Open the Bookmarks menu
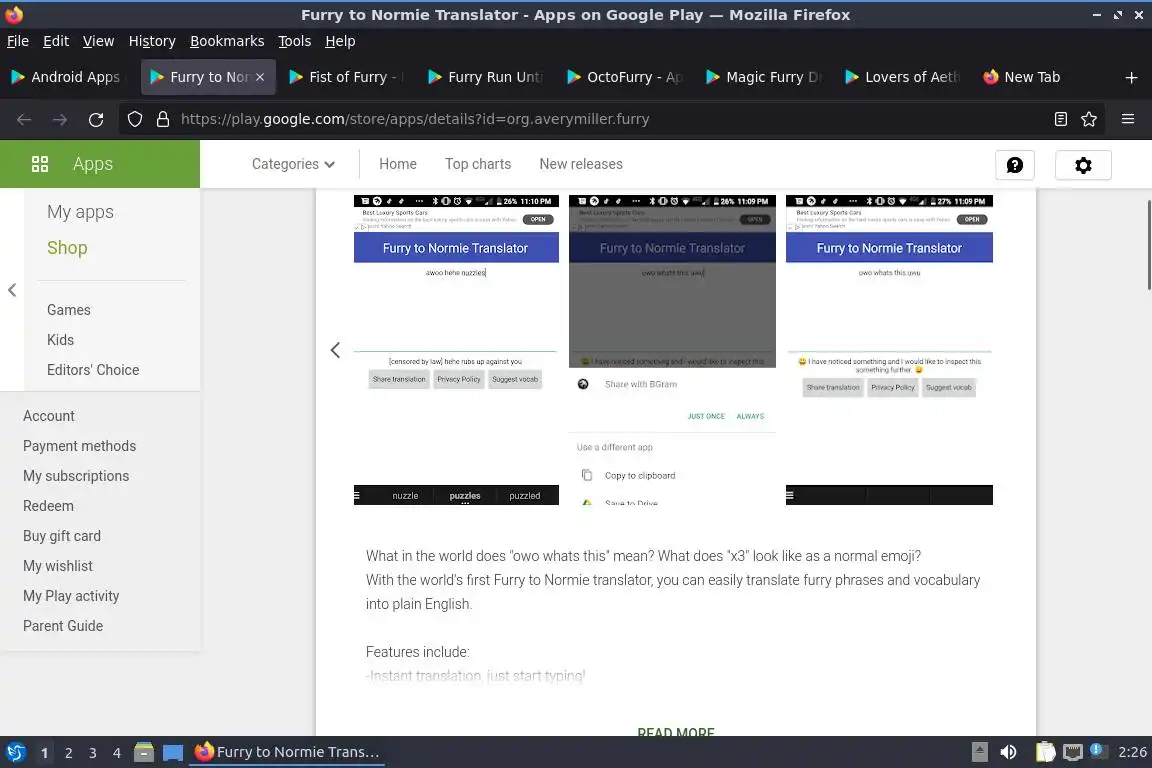The image size is (1152, 768). pos(227,41)
